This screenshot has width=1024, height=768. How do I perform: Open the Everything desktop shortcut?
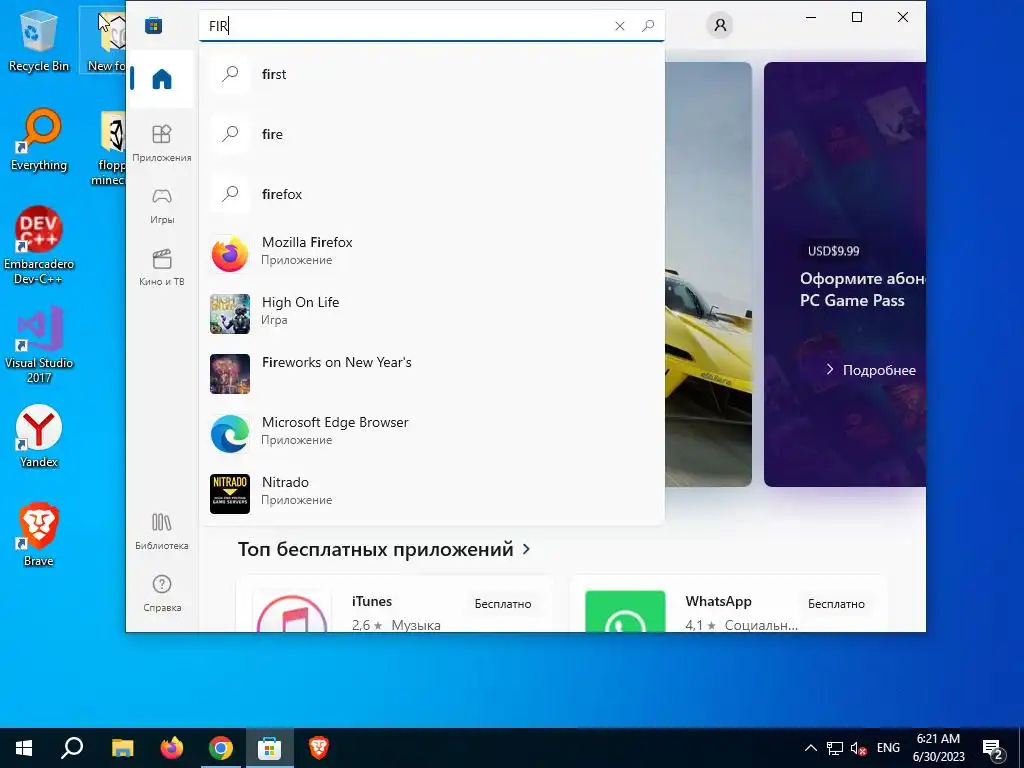pyautogui.click(x=39, y=140)
